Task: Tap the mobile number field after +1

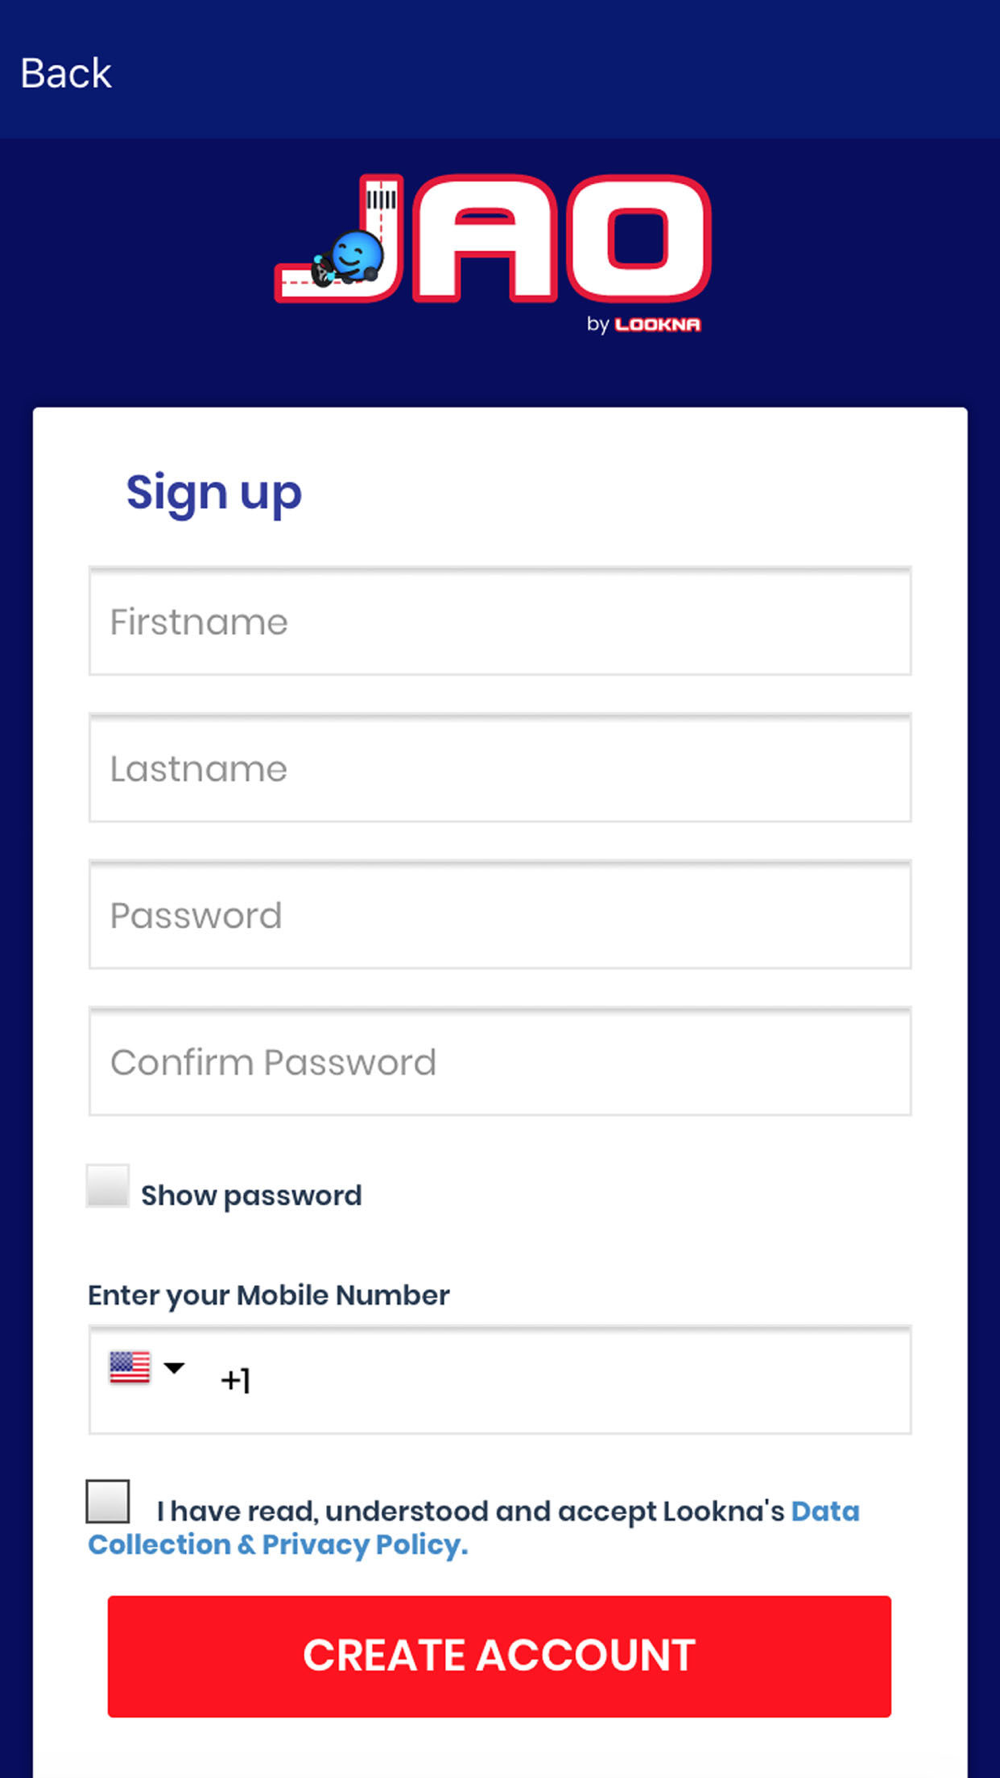Action: 580,1380
